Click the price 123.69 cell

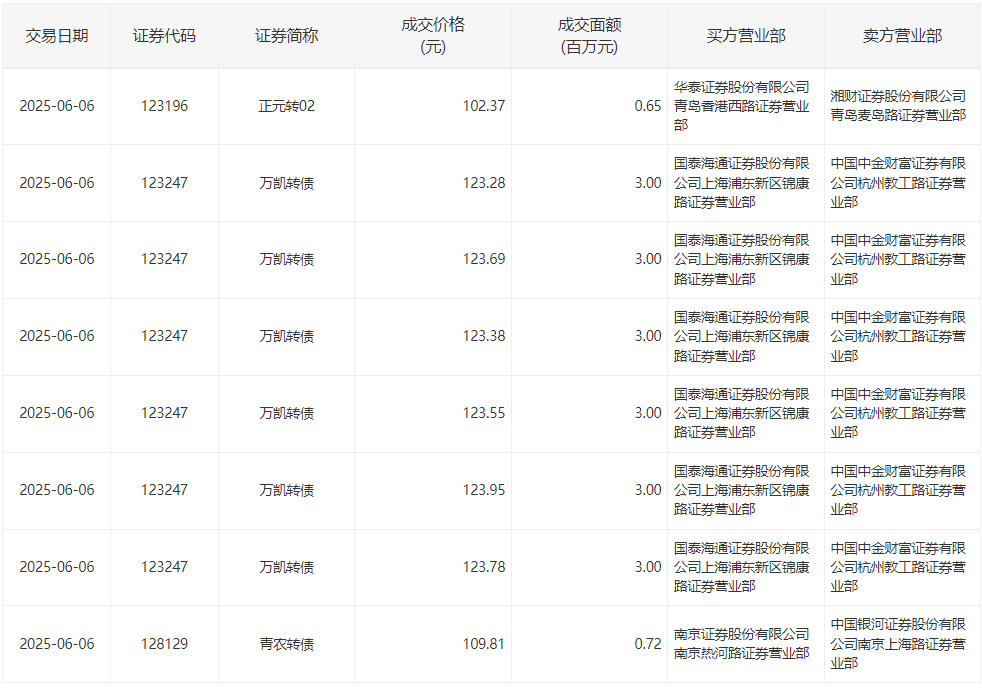433,259
